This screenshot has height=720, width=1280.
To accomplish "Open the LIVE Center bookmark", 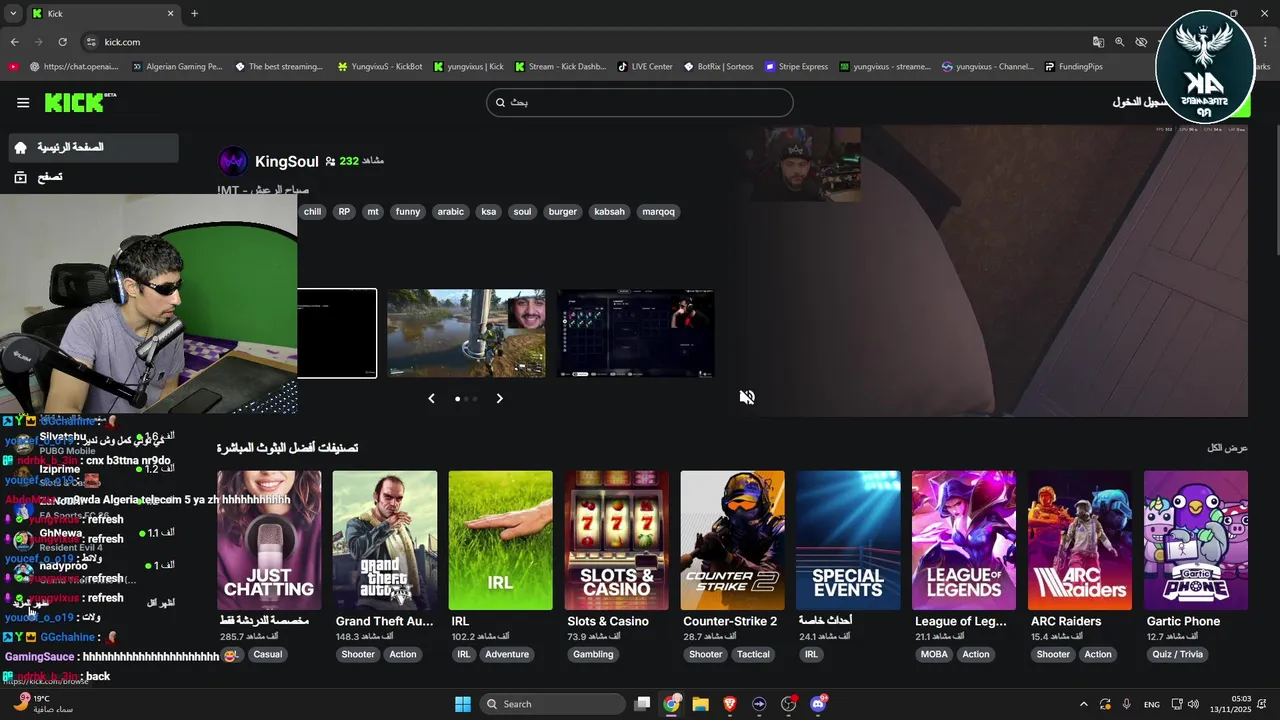I will pyautogui.click(x=645, y=67).
